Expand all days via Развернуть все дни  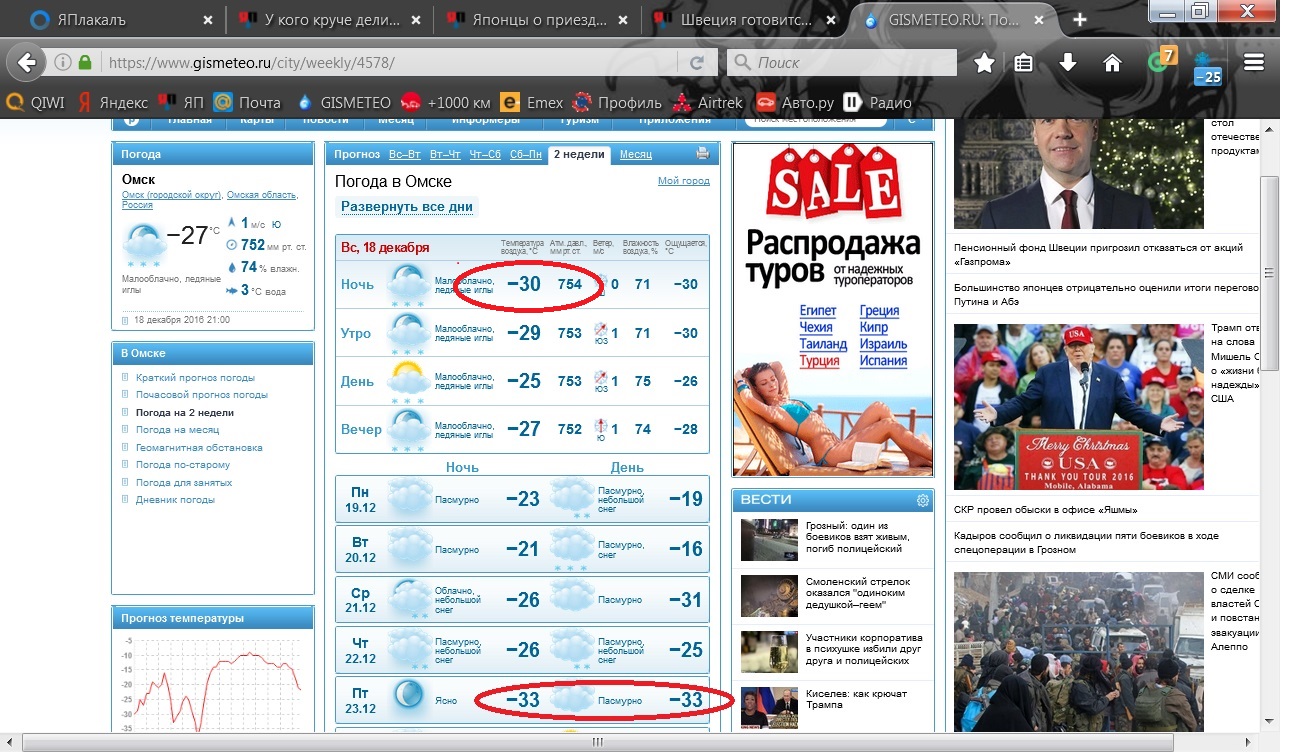pyautogui.click(x=407, y=207)
